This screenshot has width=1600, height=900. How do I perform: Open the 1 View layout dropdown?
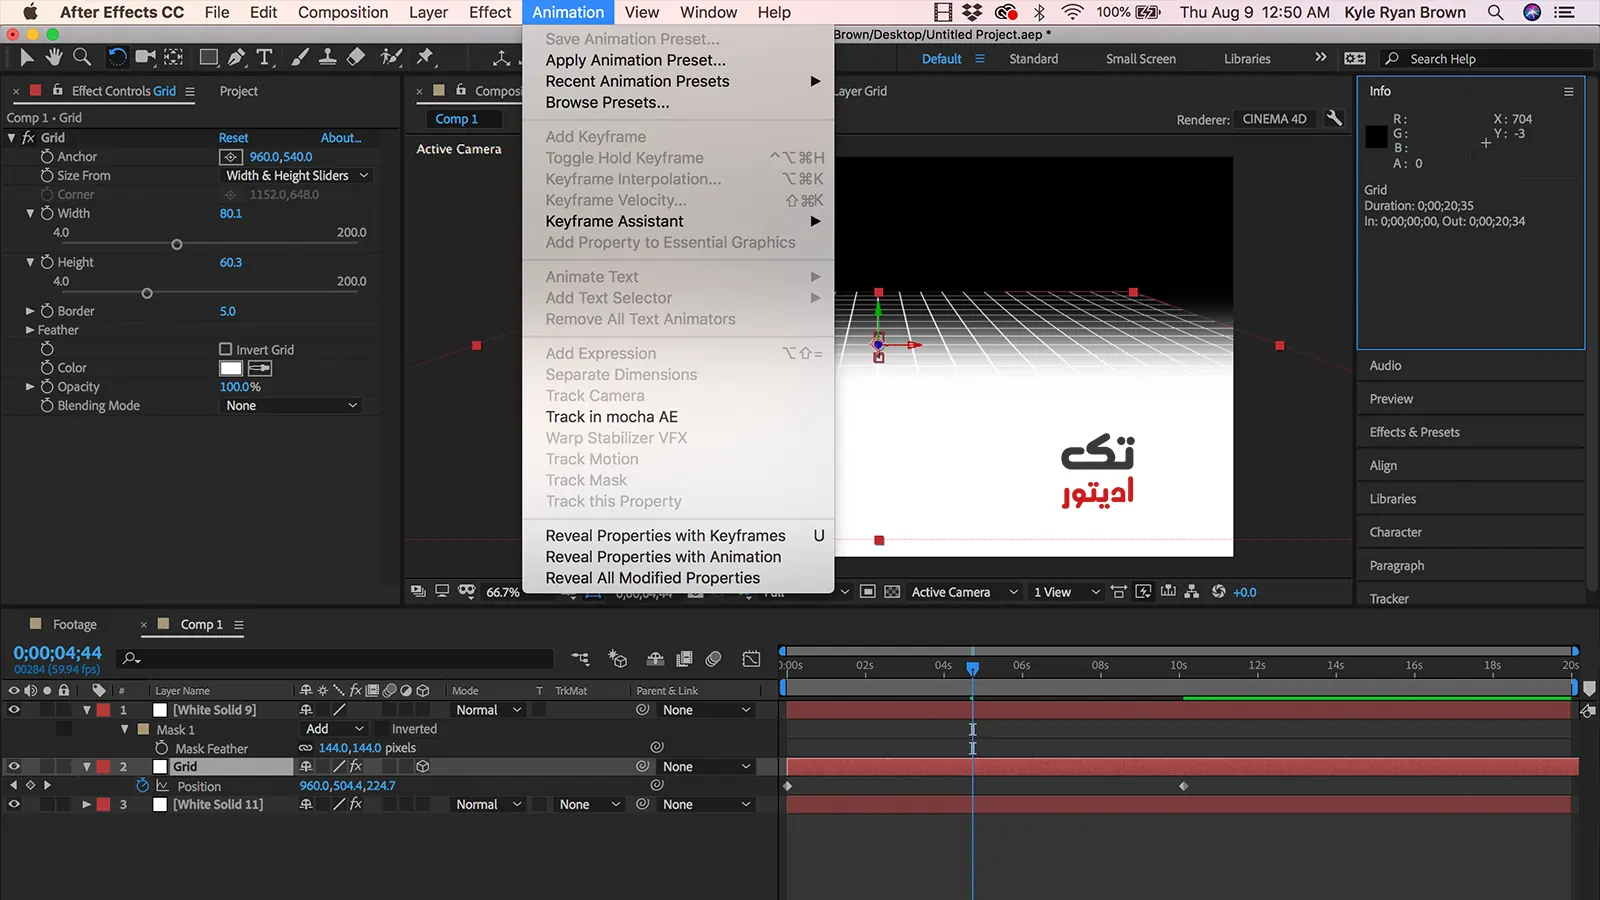[1066, 592]
